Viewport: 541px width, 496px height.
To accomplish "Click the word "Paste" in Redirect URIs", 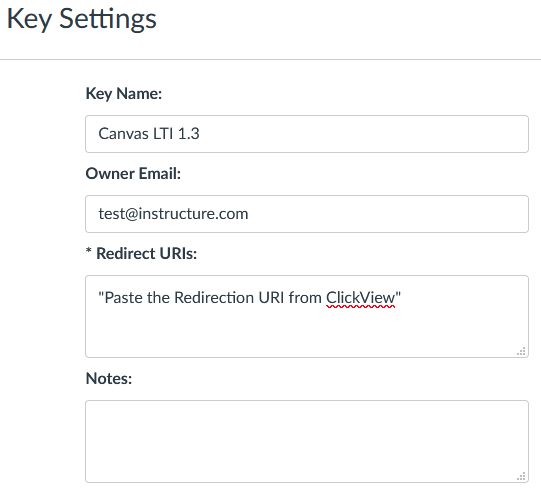I will point(124,298).
